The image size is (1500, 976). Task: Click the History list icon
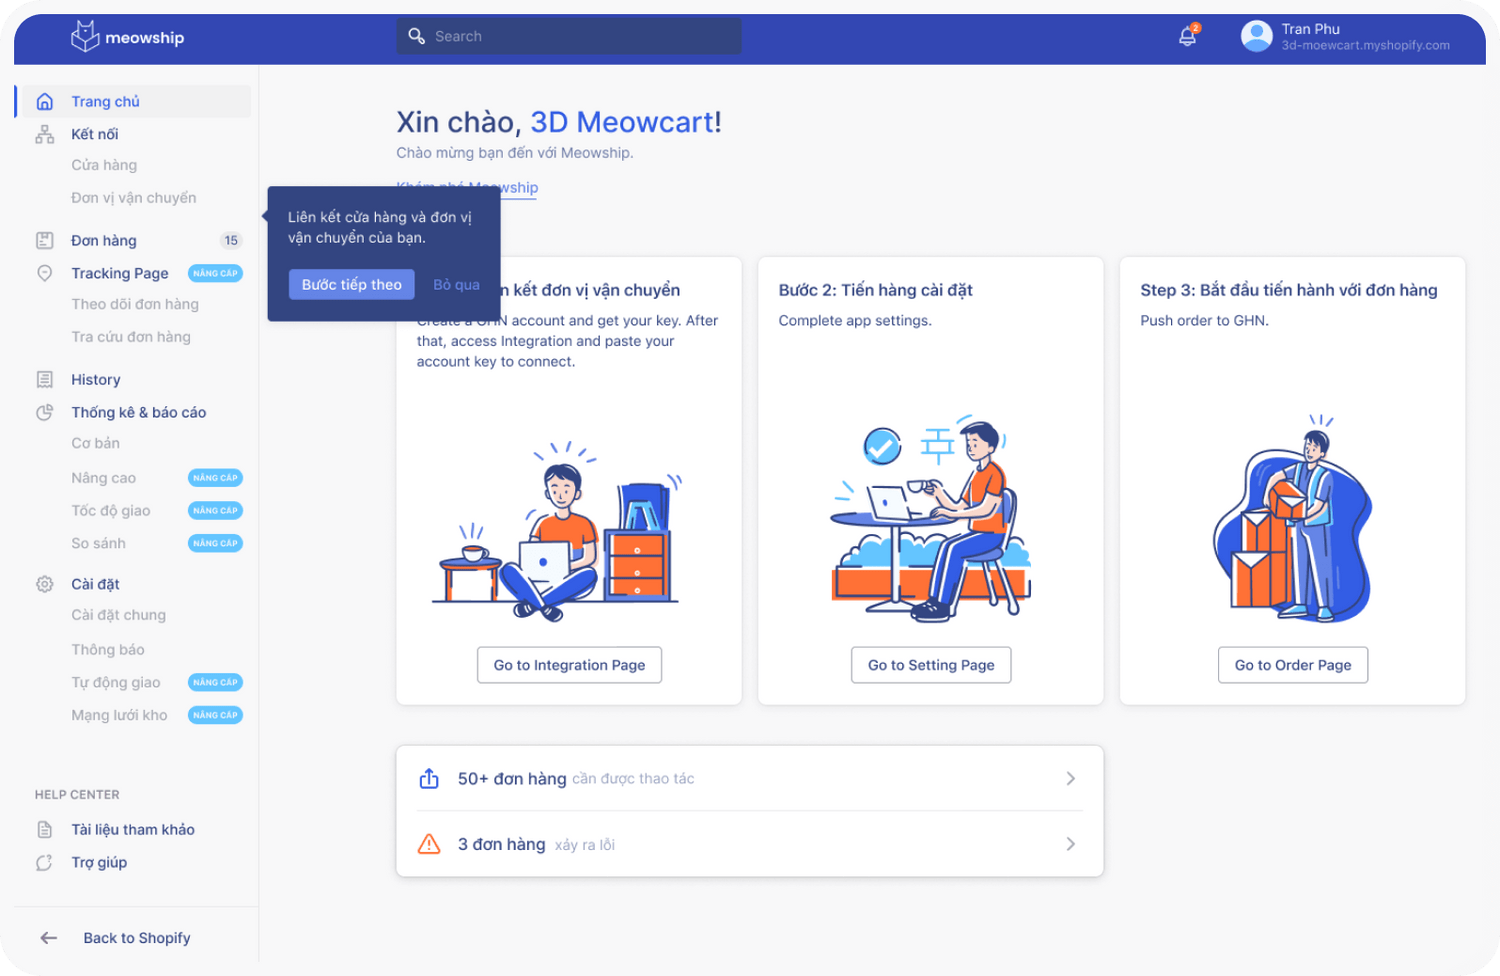click(45, 380)
